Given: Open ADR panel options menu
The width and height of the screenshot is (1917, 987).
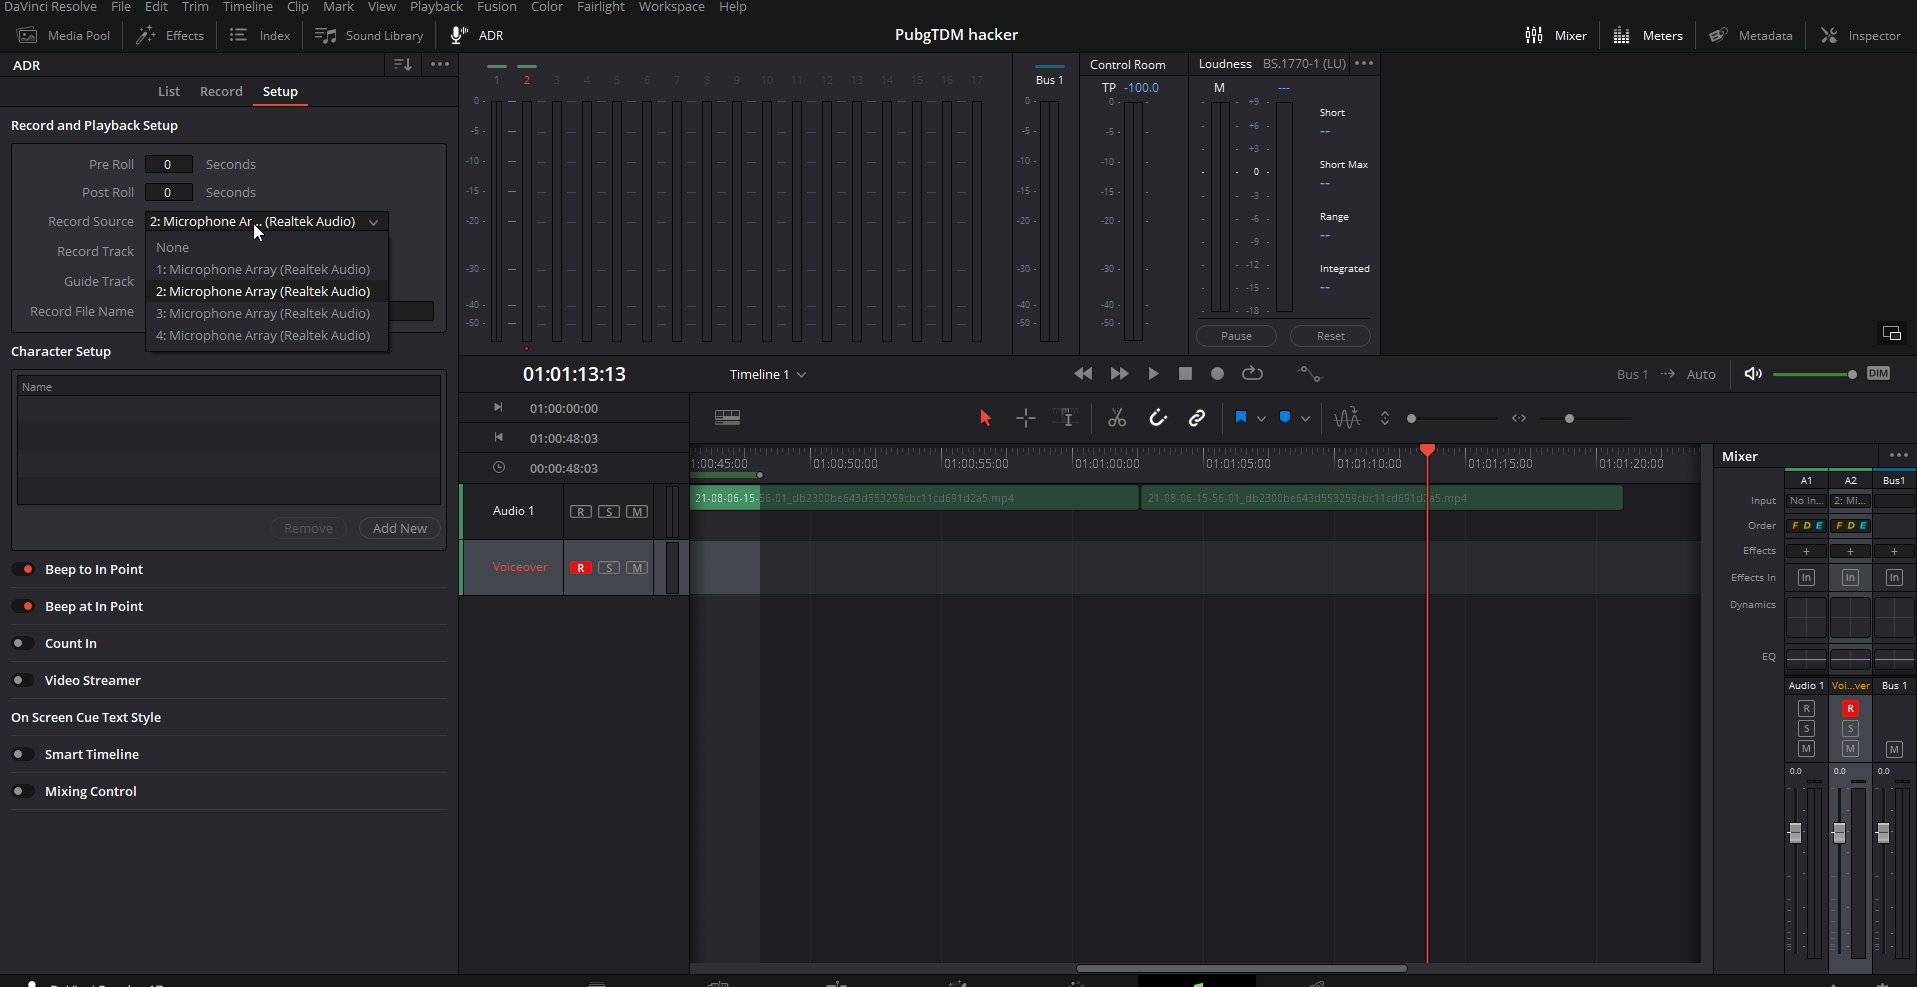Looking at the screenshot, I should pos(440,64).
